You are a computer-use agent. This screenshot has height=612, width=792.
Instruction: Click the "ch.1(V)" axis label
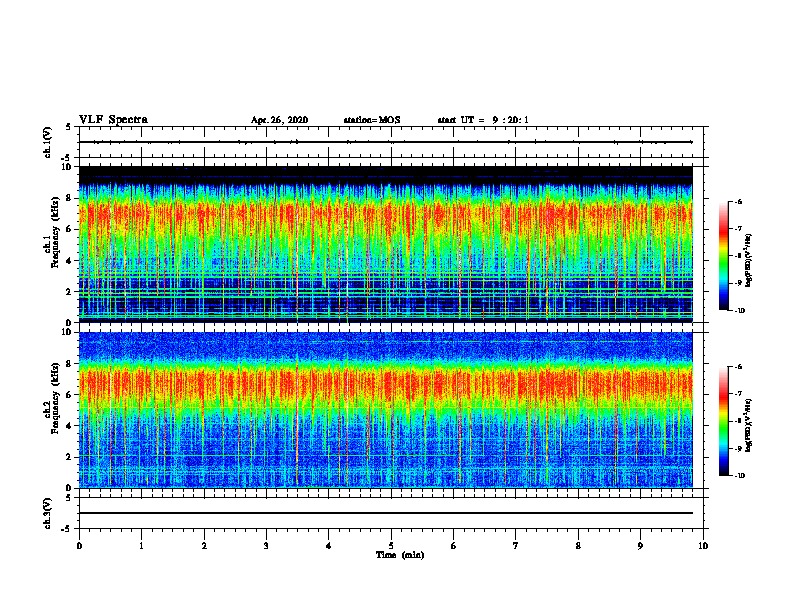tap(48, 142)
